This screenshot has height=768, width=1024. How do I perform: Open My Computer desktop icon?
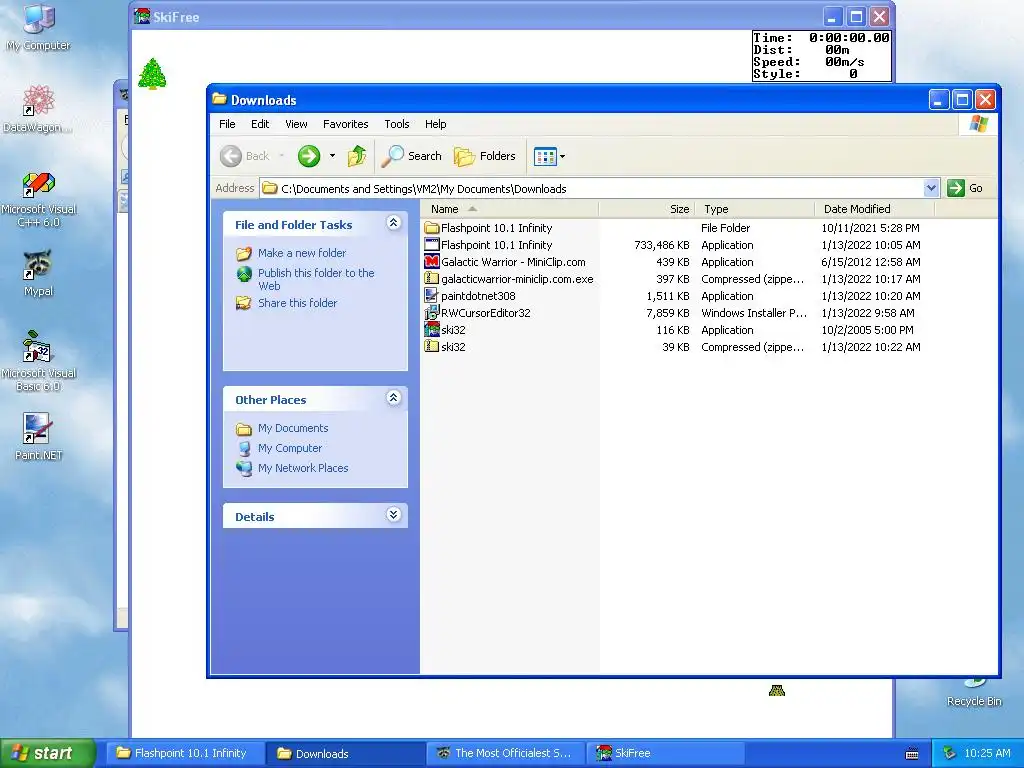(38, 26)
